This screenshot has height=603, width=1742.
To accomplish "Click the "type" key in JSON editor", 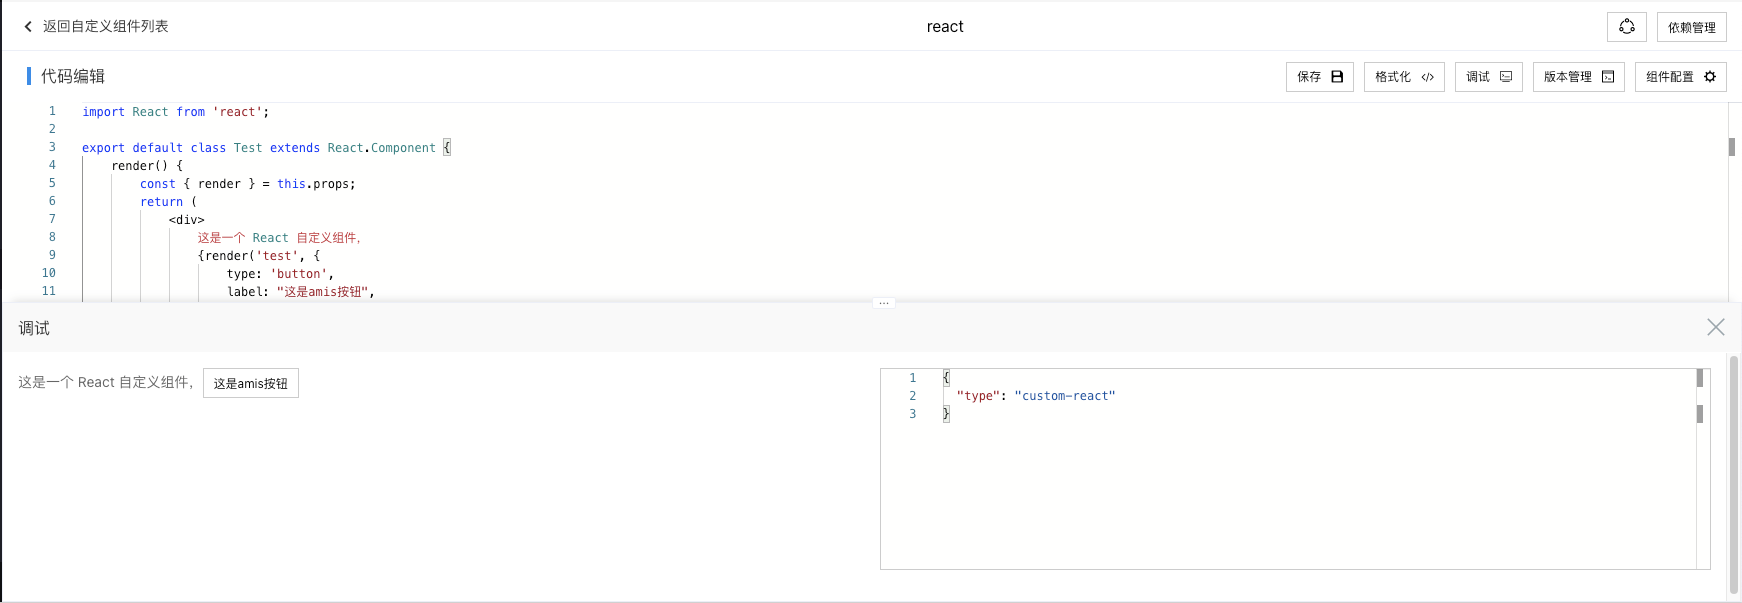I will (x=978, y=396).
